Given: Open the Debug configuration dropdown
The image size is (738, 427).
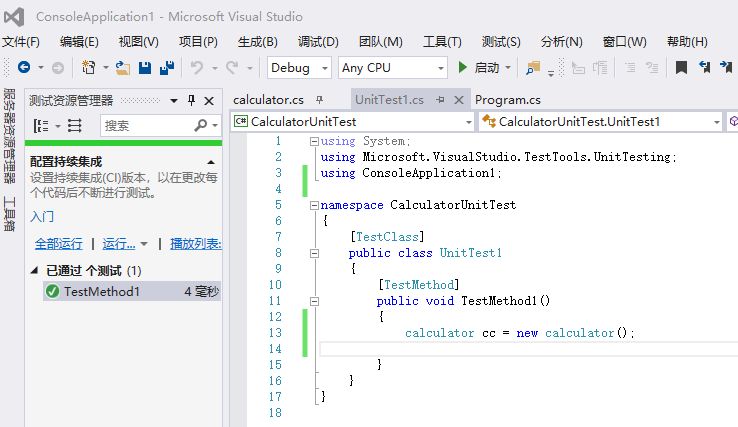Looking at the screenshot, I should click(325, 68).
